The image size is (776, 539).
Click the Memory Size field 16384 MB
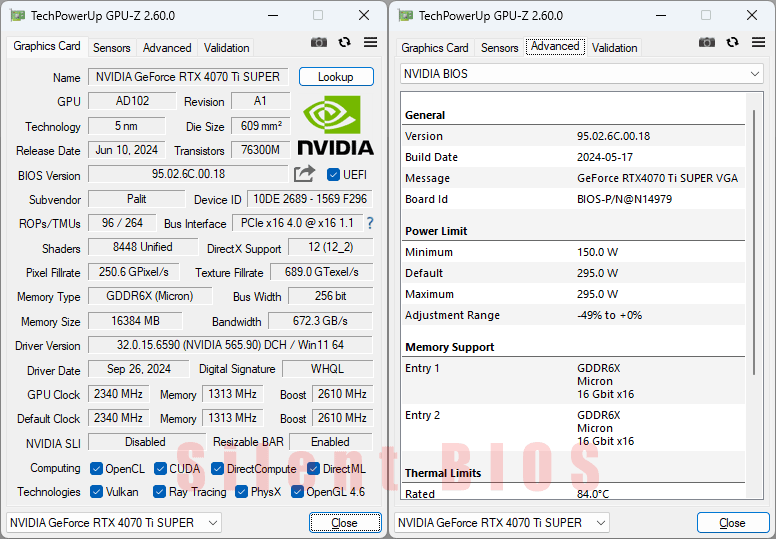pyautogui.click(x=135, y=321)
